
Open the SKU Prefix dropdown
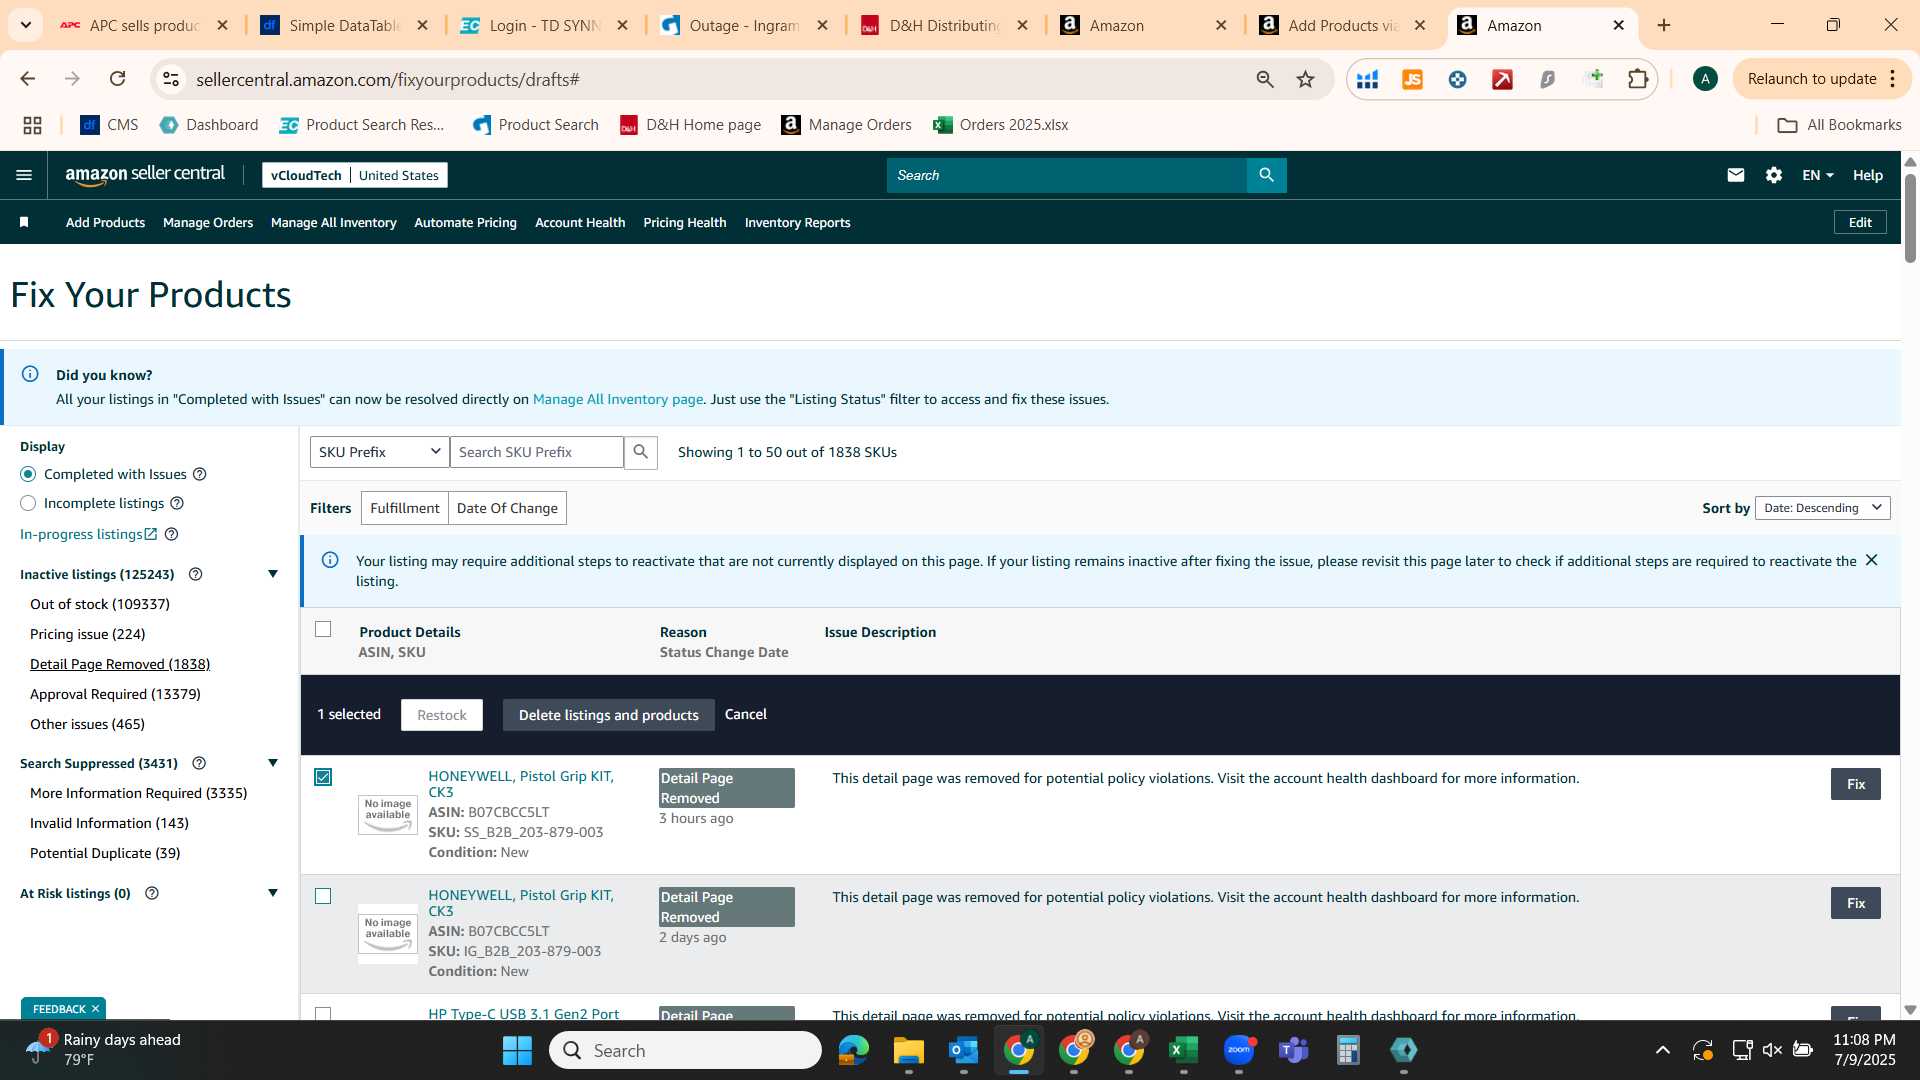coord(379,452)
